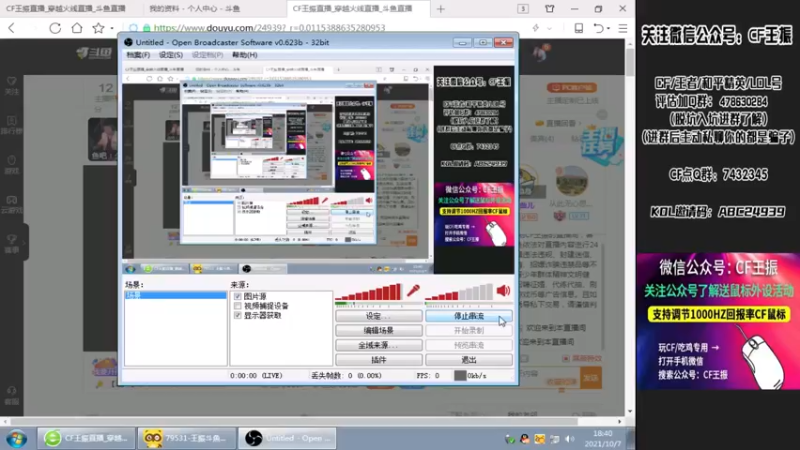Expand the dropdown beside lightning icon
The height and width of the screenshot is (450, 800).
tap(549, 29)
